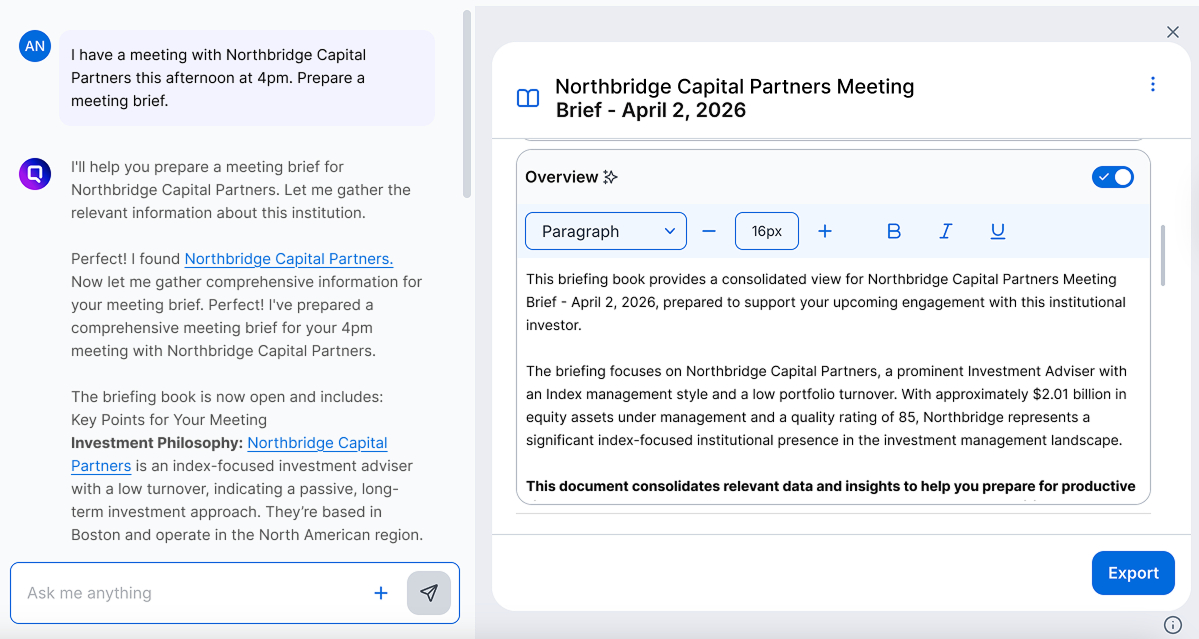Image resolution: width=1199 pixels, height=639 pixels.
Task: Click the Northbridge Capital Partners link under Investment Philosophy
Action: click(317, 442)
